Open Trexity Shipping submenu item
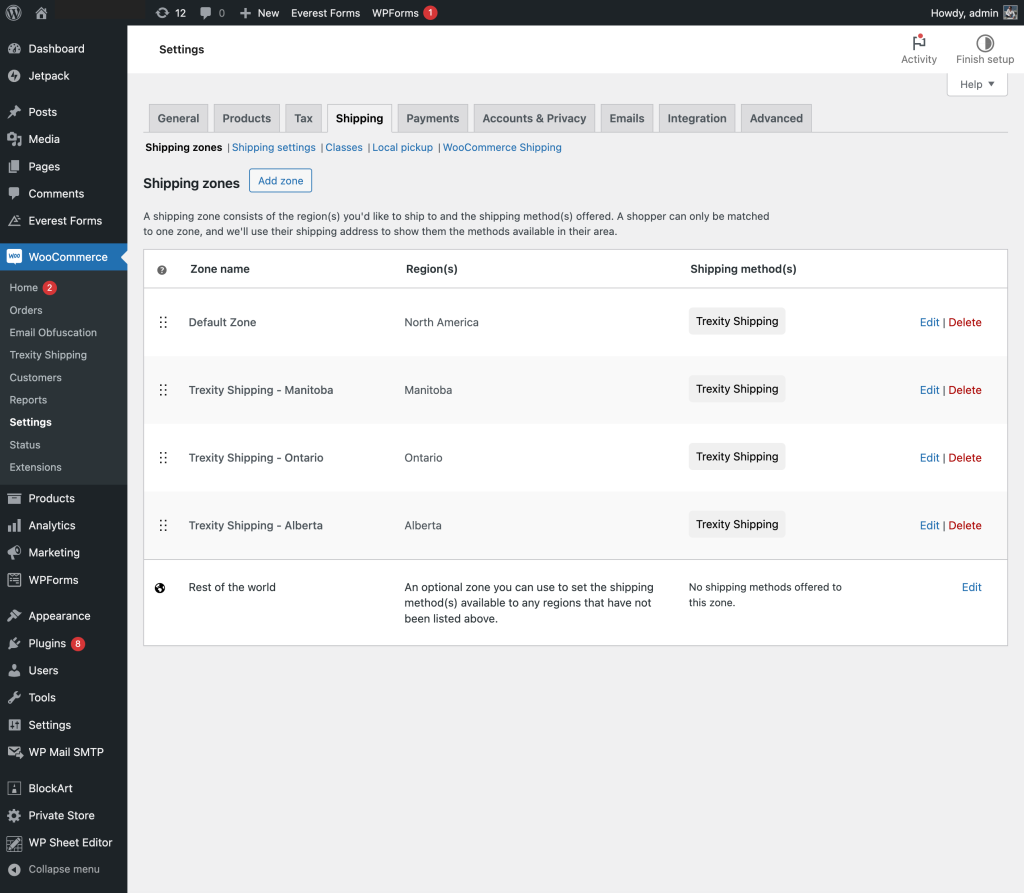Viewport: 1024px width, 893px height. pos(48,355)
